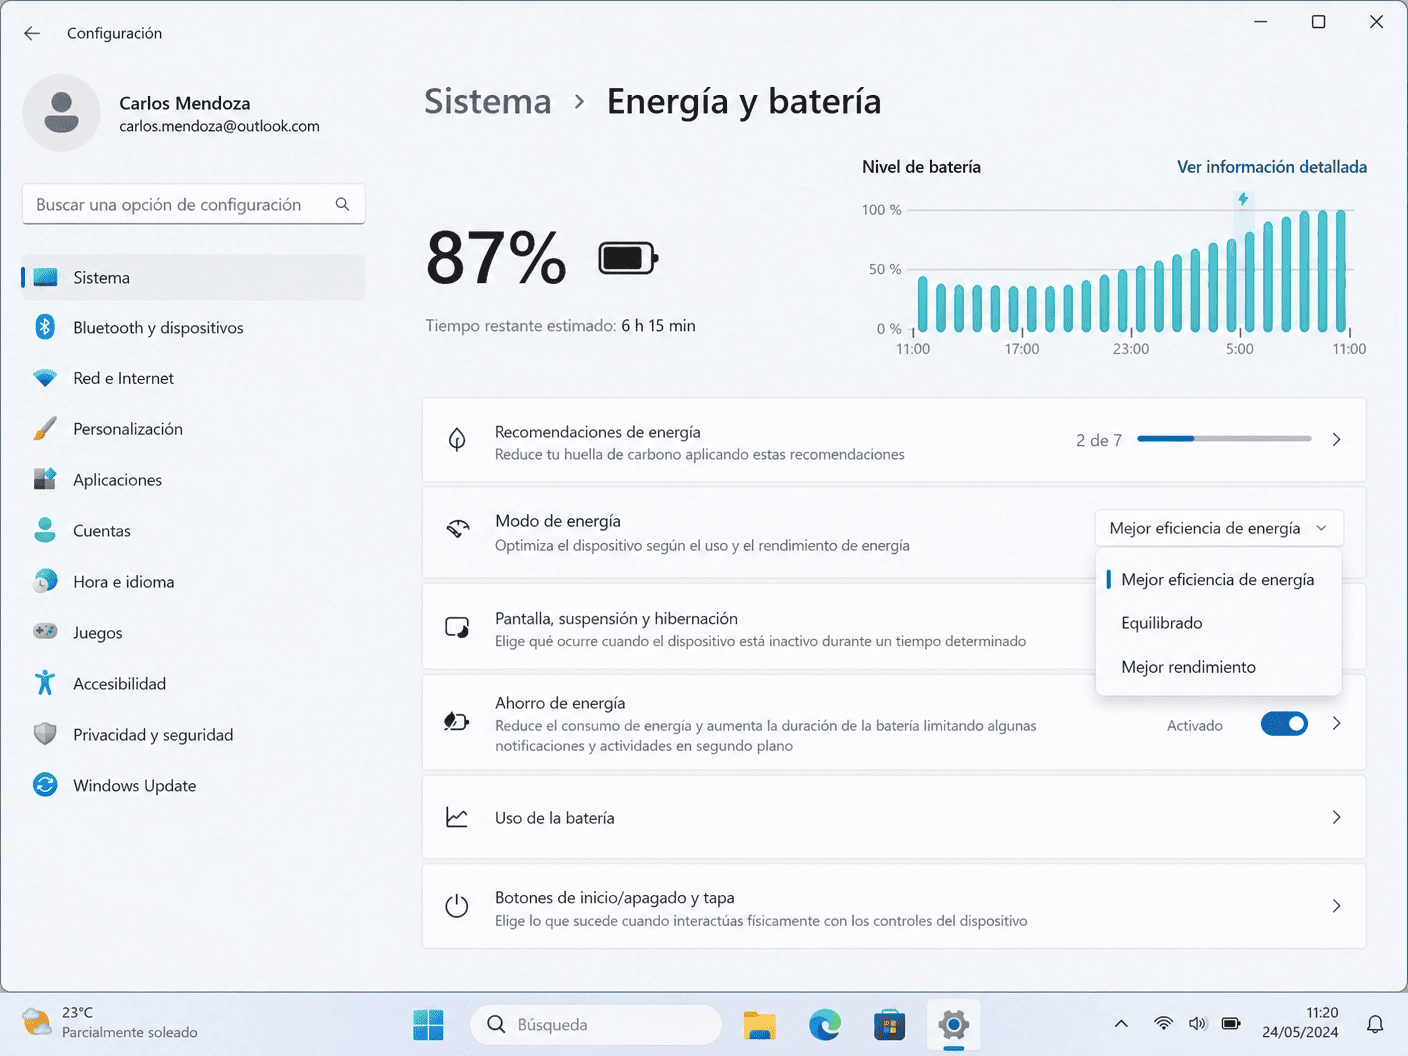Click the 87% battery percentage text
The height and width of the screenshot is (1056, 1408).
[x=496, y=258]
